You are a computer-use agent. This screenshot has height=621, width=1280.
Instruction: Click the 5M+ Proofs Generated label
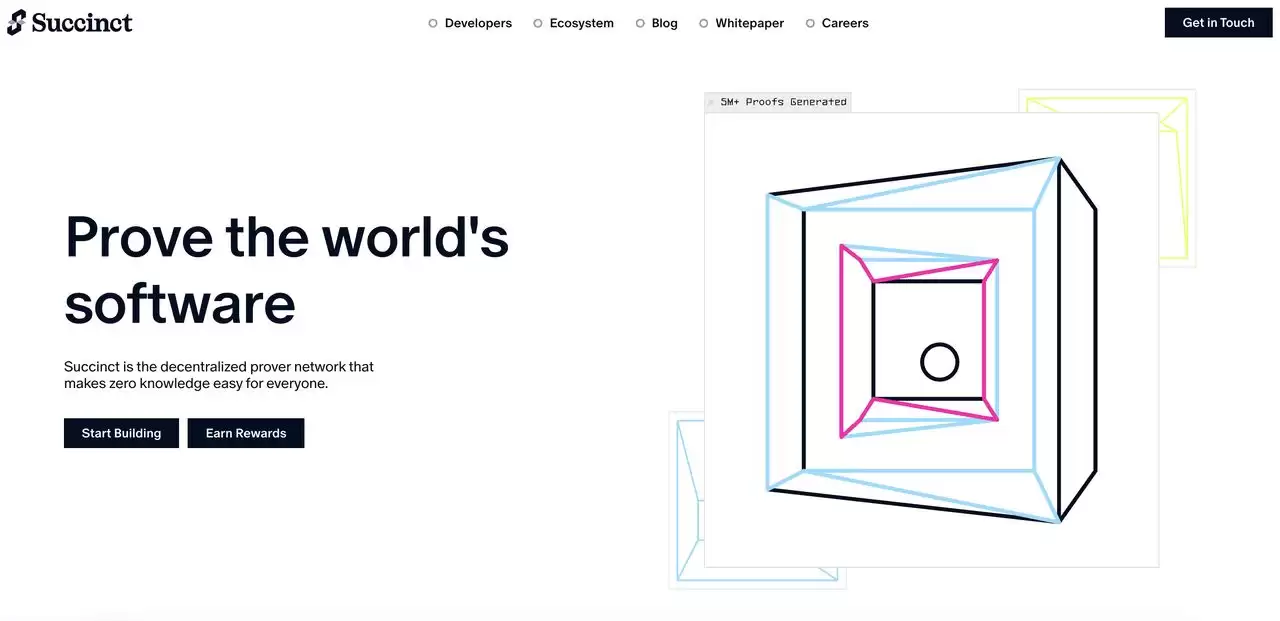click(783, 102)
